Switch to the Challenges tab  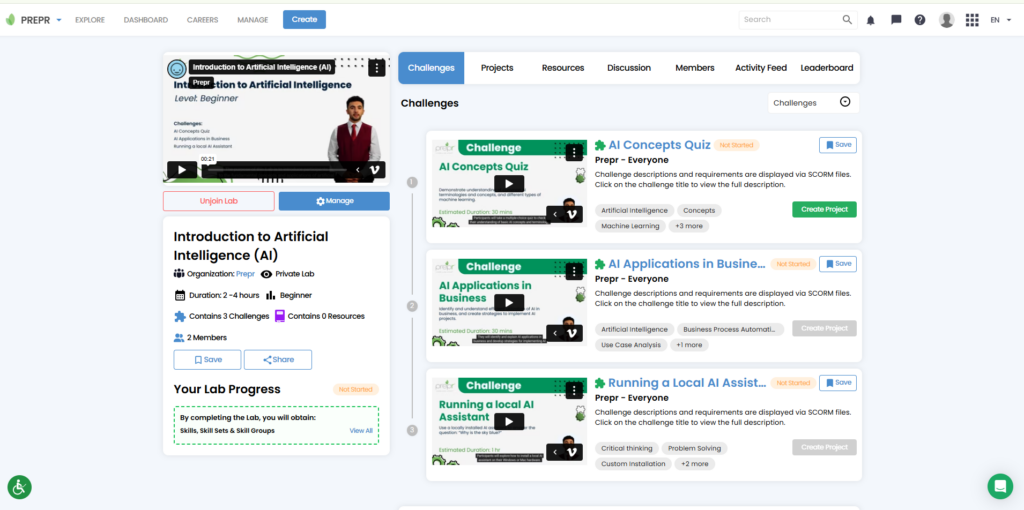point(431,68)
